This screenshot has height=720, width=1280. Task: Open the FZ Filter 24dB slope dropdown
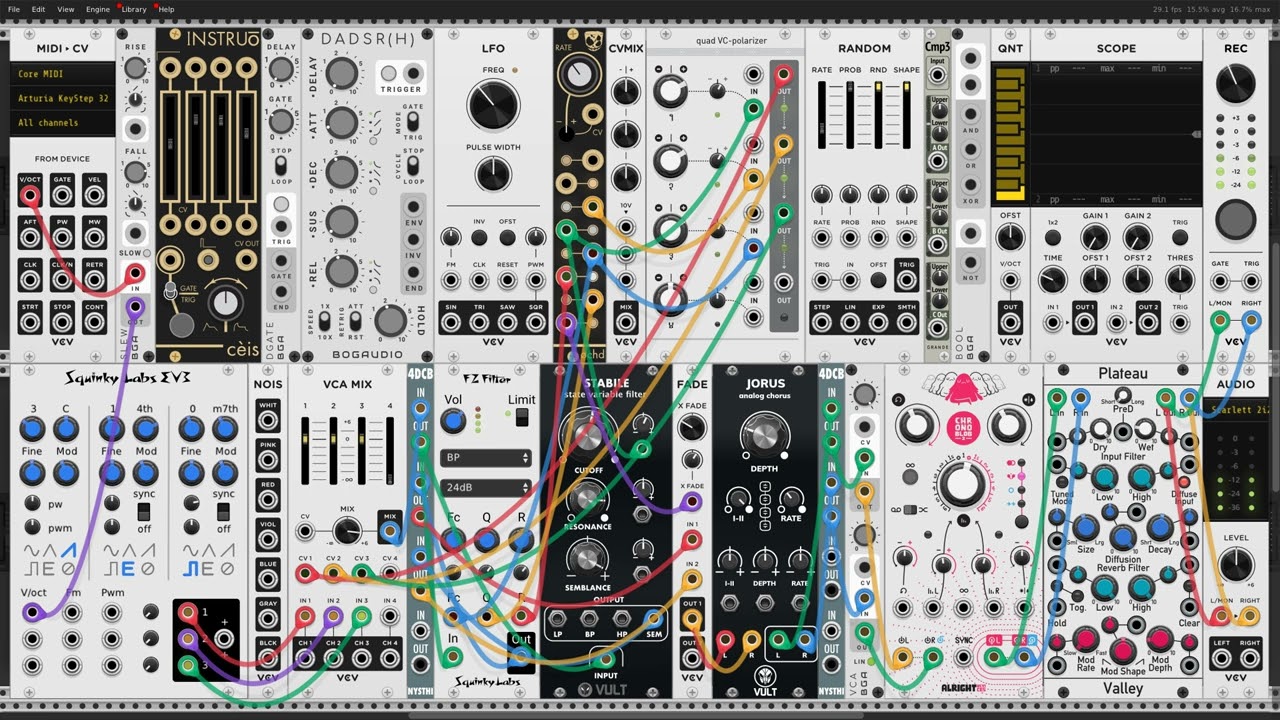pyautogui.click(x=485, y=488)
